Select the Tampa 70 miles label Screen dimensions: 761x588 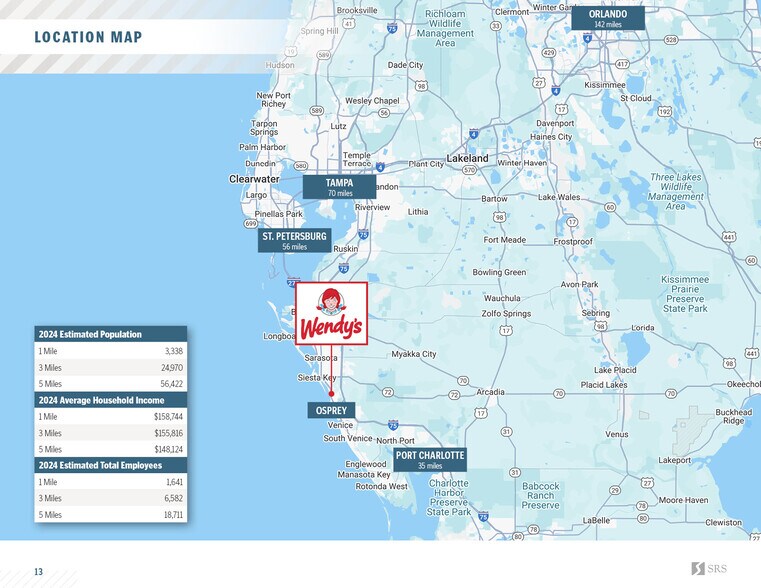[339, 187]
